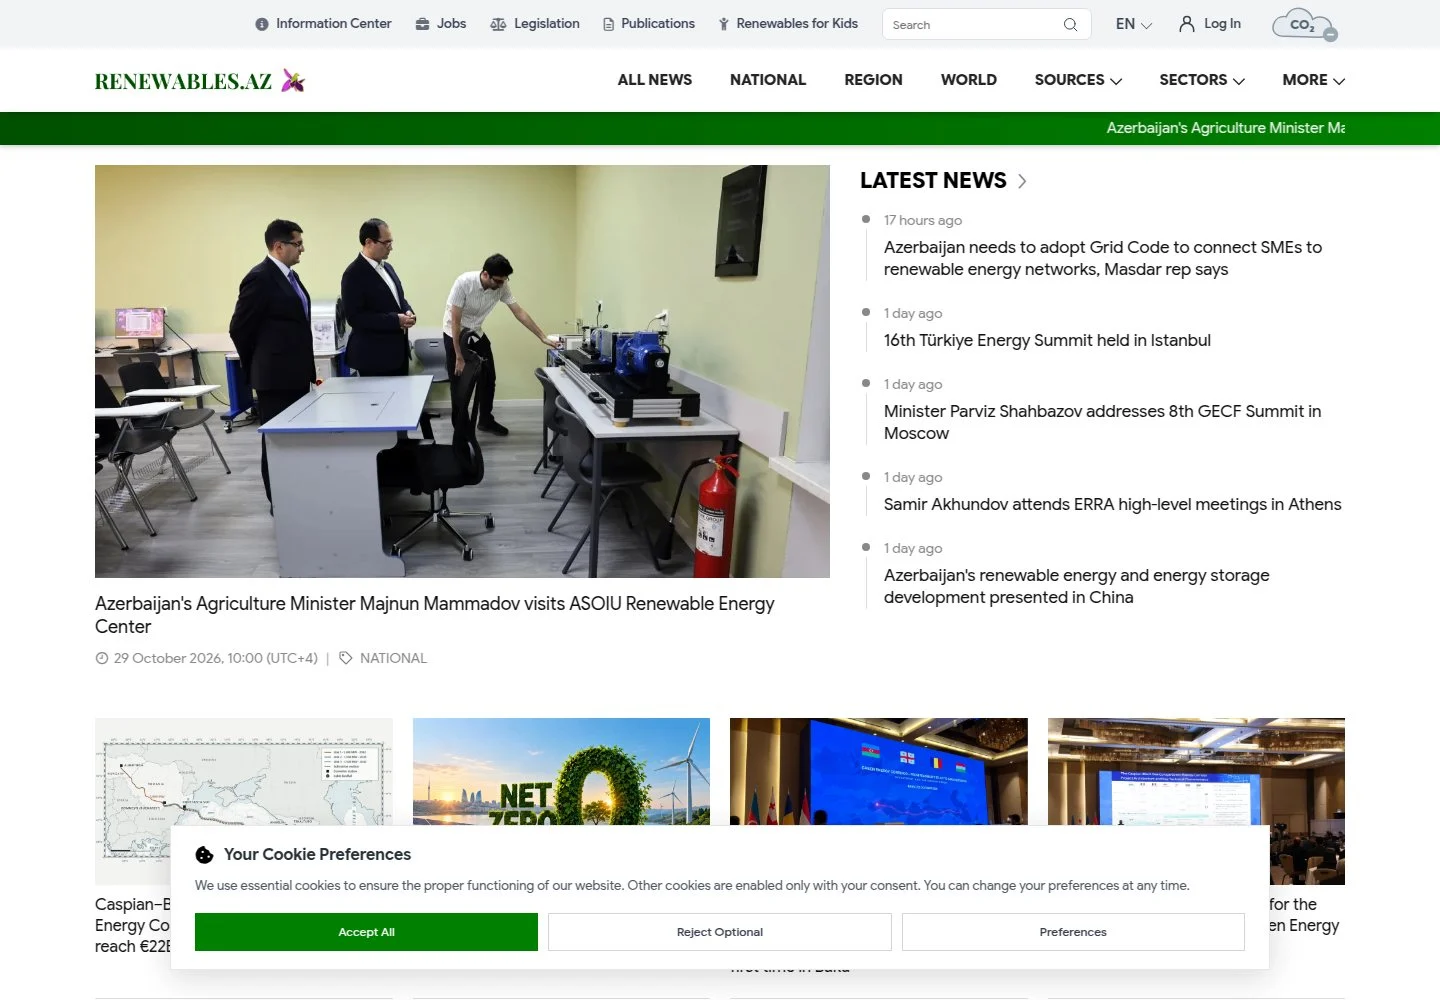
Task: Expand the Sectors dropdown menu
Action: pos(1202,80)
